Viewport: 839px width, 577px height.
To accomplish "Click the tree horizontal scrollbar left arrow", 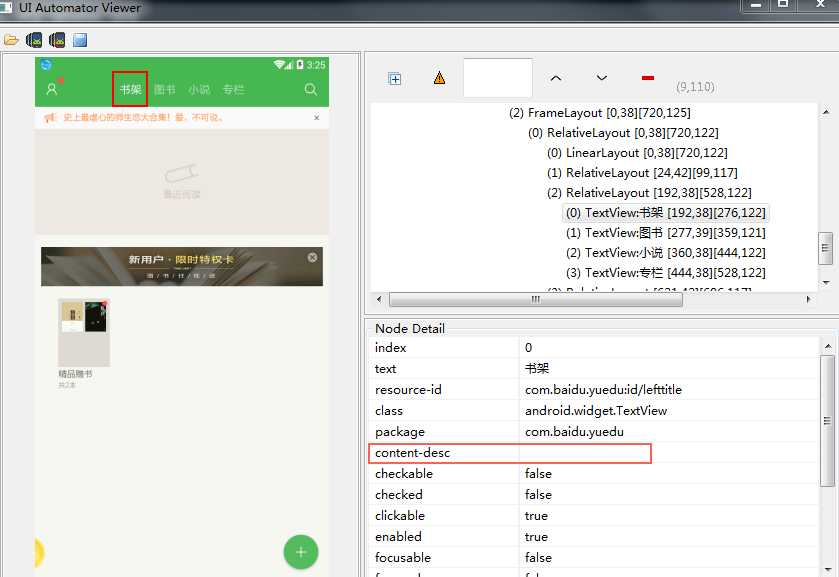I will coord(379,299).
